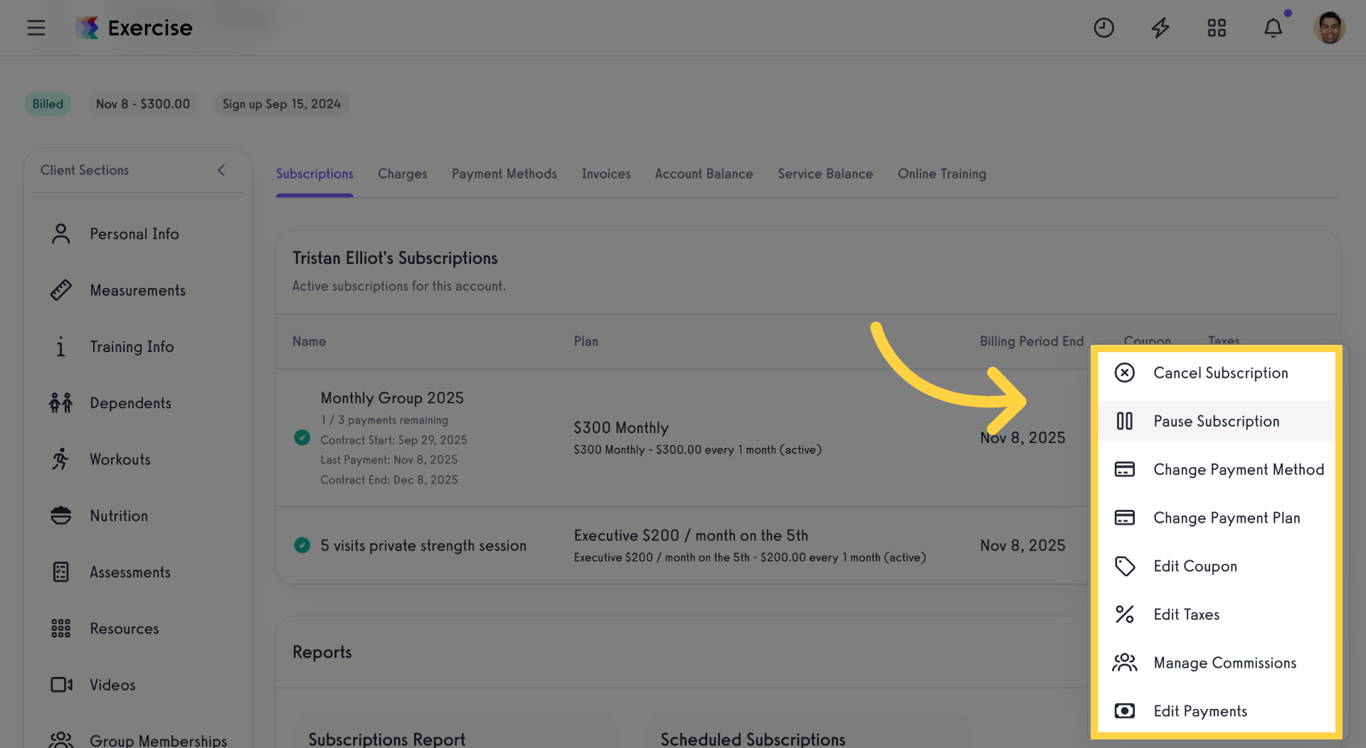This screenshot has width=1366, height=748.
Task: Click the Monthly Group 2025 subscription name
Action: point(392,398)
